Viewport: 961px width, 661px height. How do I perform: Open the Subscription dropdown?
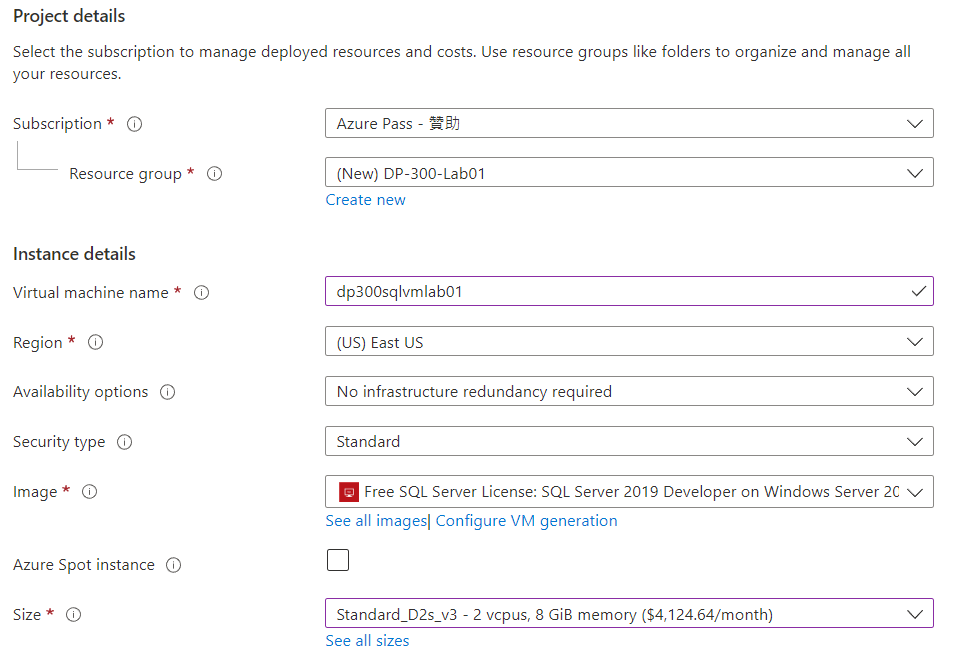628,124
